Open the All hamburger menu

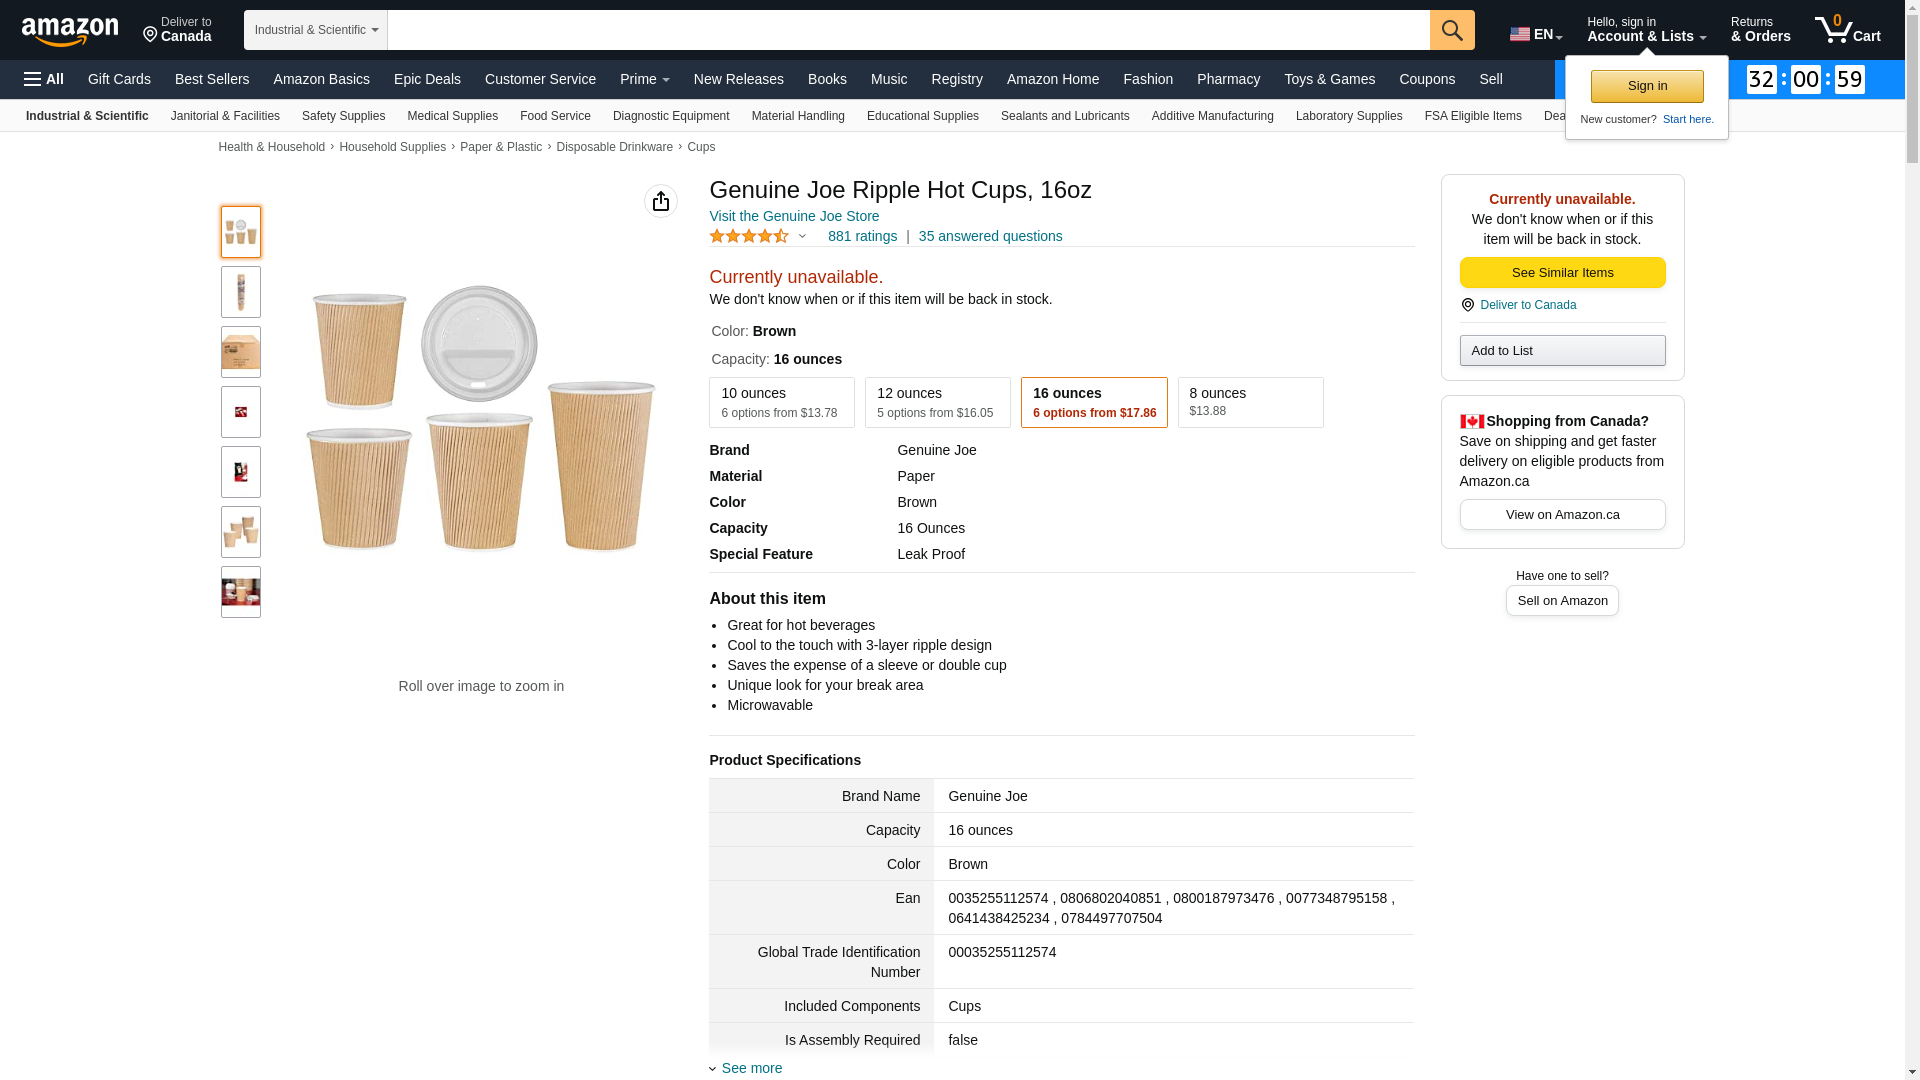(44, 79)
